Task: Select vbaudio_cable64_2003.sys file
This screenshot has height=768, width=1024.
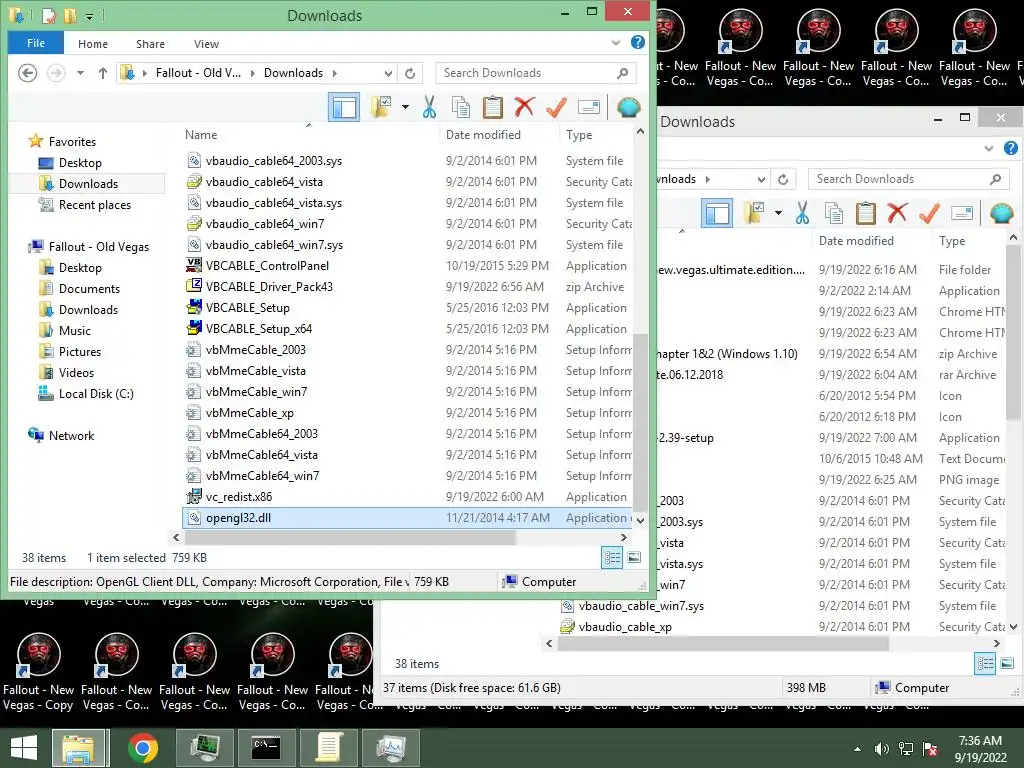Action: [274, 161]
